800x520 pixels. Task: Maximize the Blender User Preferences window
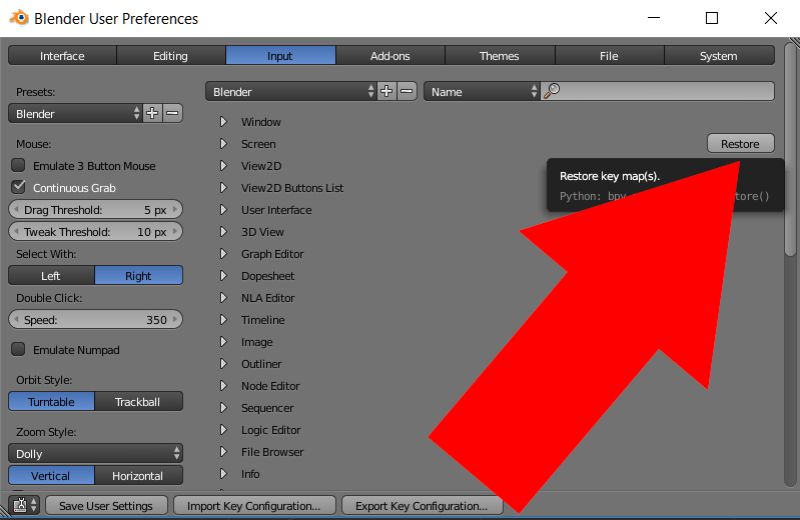712,18
